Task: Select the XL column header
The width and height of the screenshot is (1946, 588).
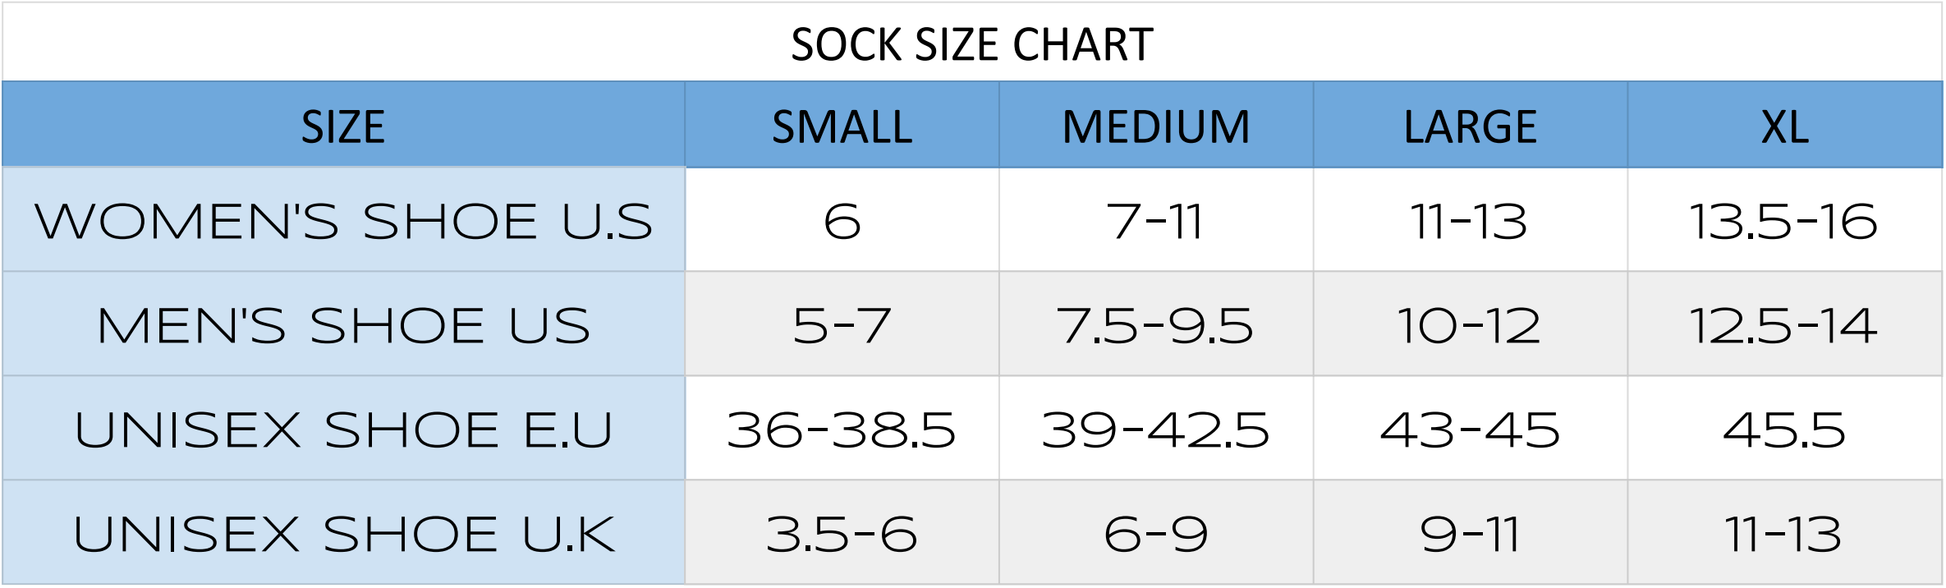Action: point(1785,127)
